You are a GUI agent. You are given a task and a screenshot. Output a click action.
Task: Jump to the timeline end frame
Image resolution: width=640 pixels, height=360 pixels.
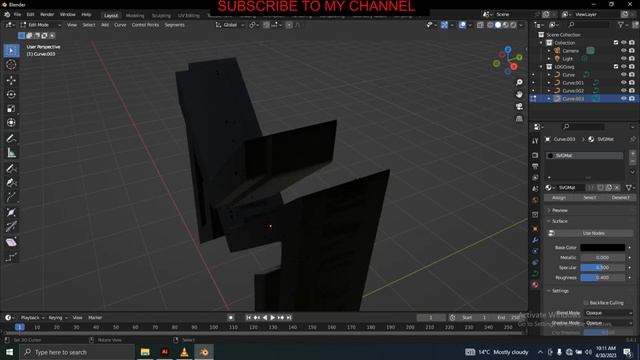(x=289, y=318)
